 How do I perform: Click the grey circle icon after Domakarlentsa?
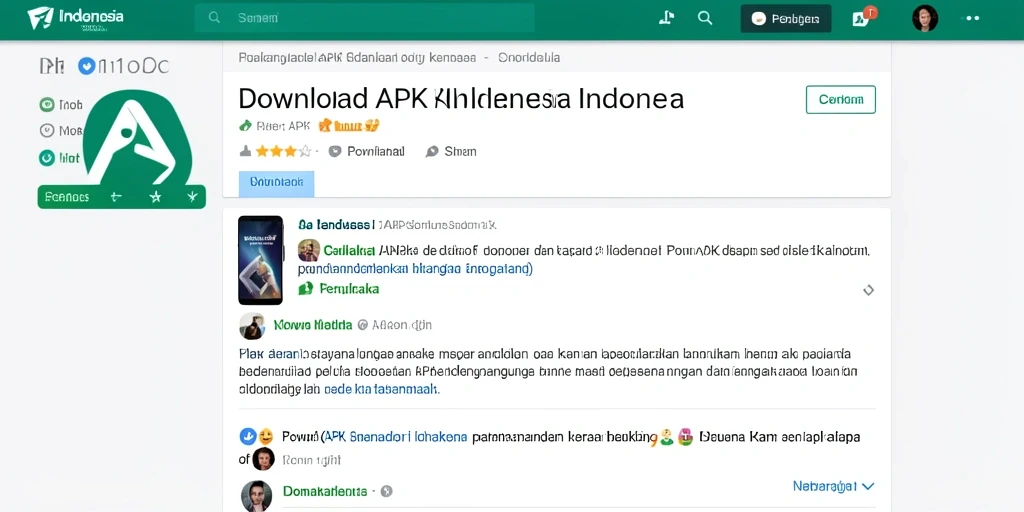click(x=386, y=491)
